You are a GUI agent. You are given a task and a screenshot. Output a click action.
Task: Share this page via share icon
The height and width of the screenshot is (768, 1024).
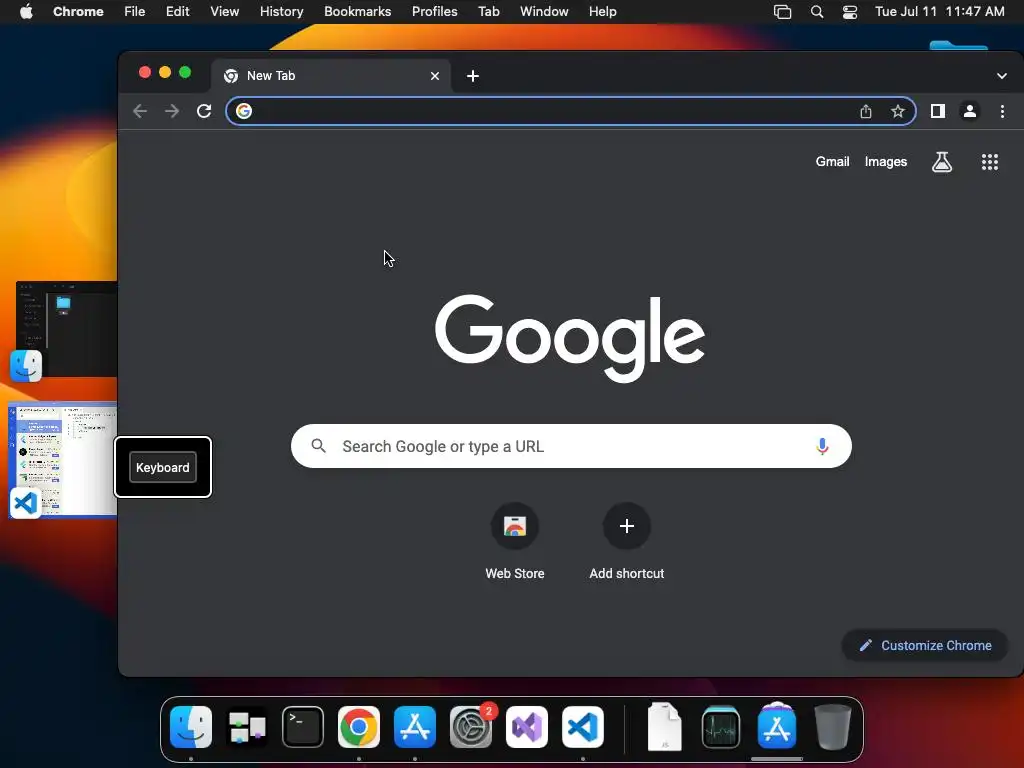[x=866, y=111]
